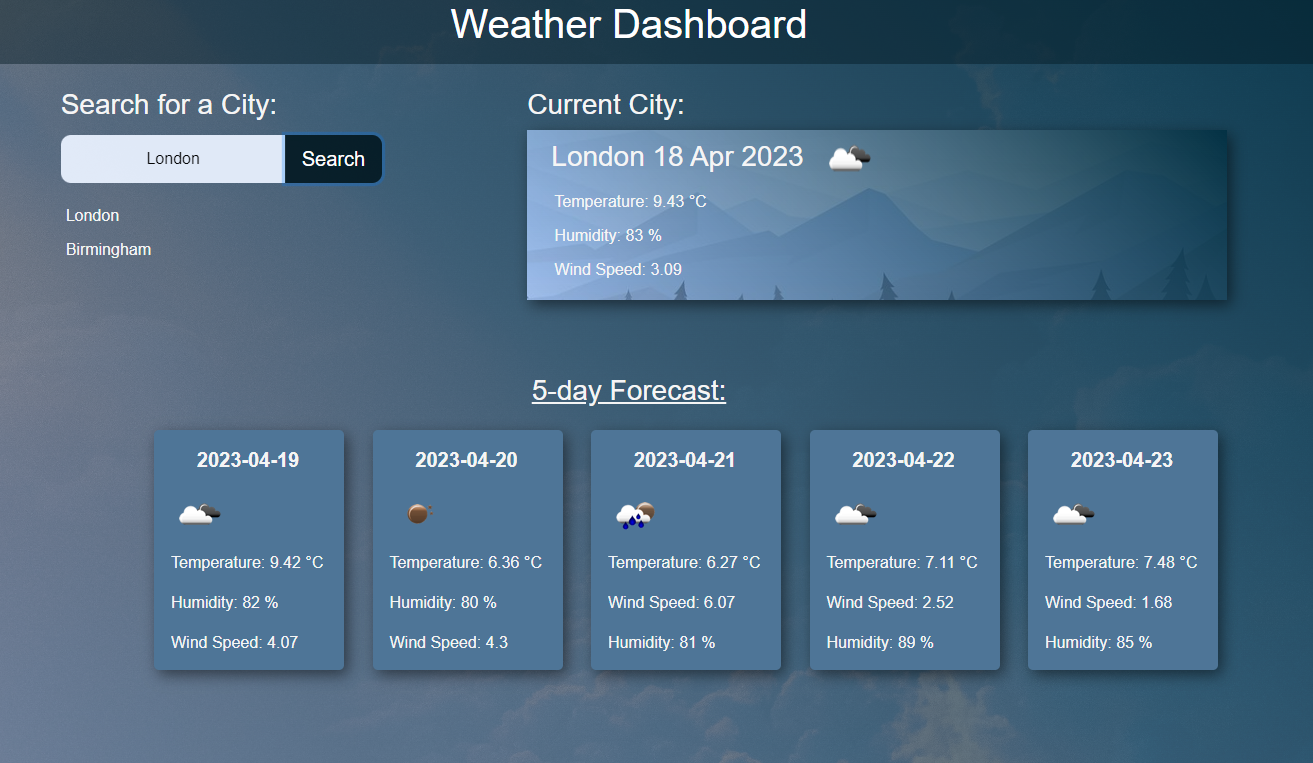Click the clear sky icon on the 2023-04-20 forecast
Image resolution: width=1313 pixels, height=763 pixels.
417,512
